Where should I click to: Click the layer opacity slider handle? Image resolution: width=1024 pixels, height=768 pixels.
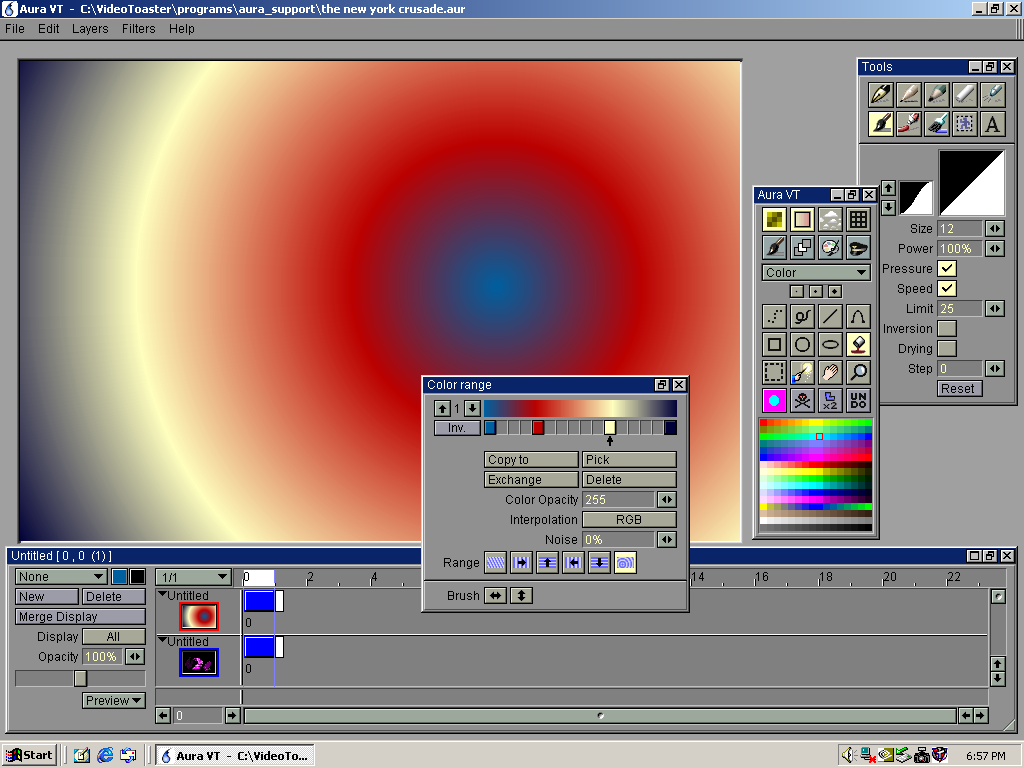click(80, 678)
